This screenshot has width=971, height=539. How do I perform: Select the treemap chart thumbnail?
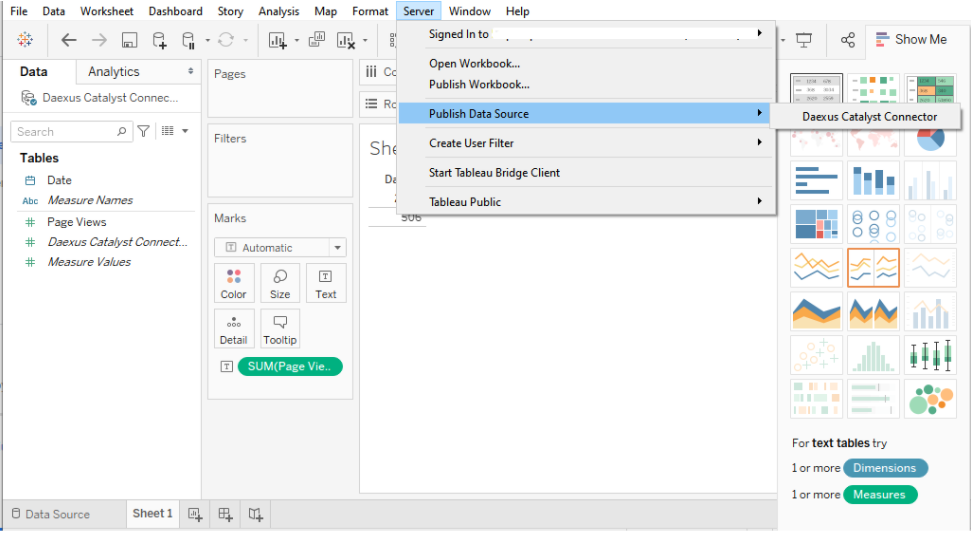[x=816, y=224]
